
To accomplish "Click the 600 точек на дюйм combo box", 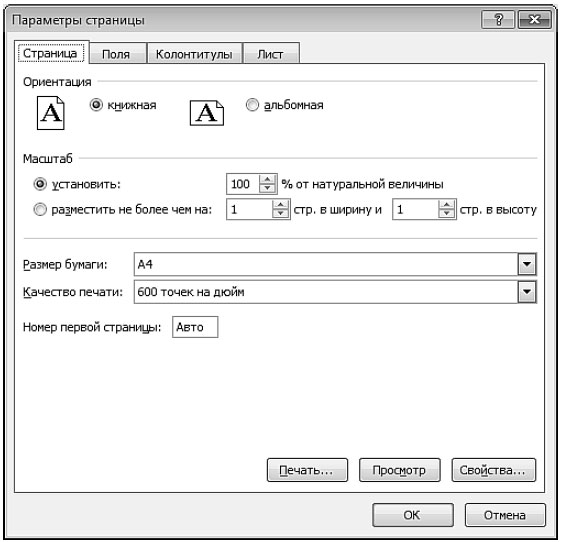I will (335, 292).
